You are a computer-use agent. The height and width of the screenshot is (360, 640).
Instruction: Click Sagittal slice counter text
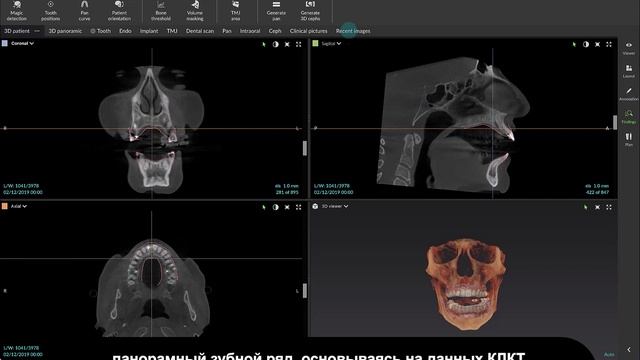[x=597, y=192]
